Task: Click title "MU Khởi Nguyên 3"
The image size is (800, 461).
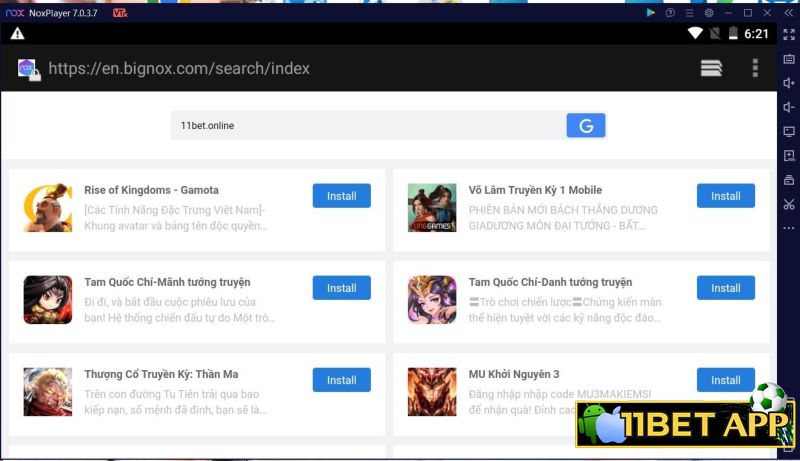Action: point(514,374)
